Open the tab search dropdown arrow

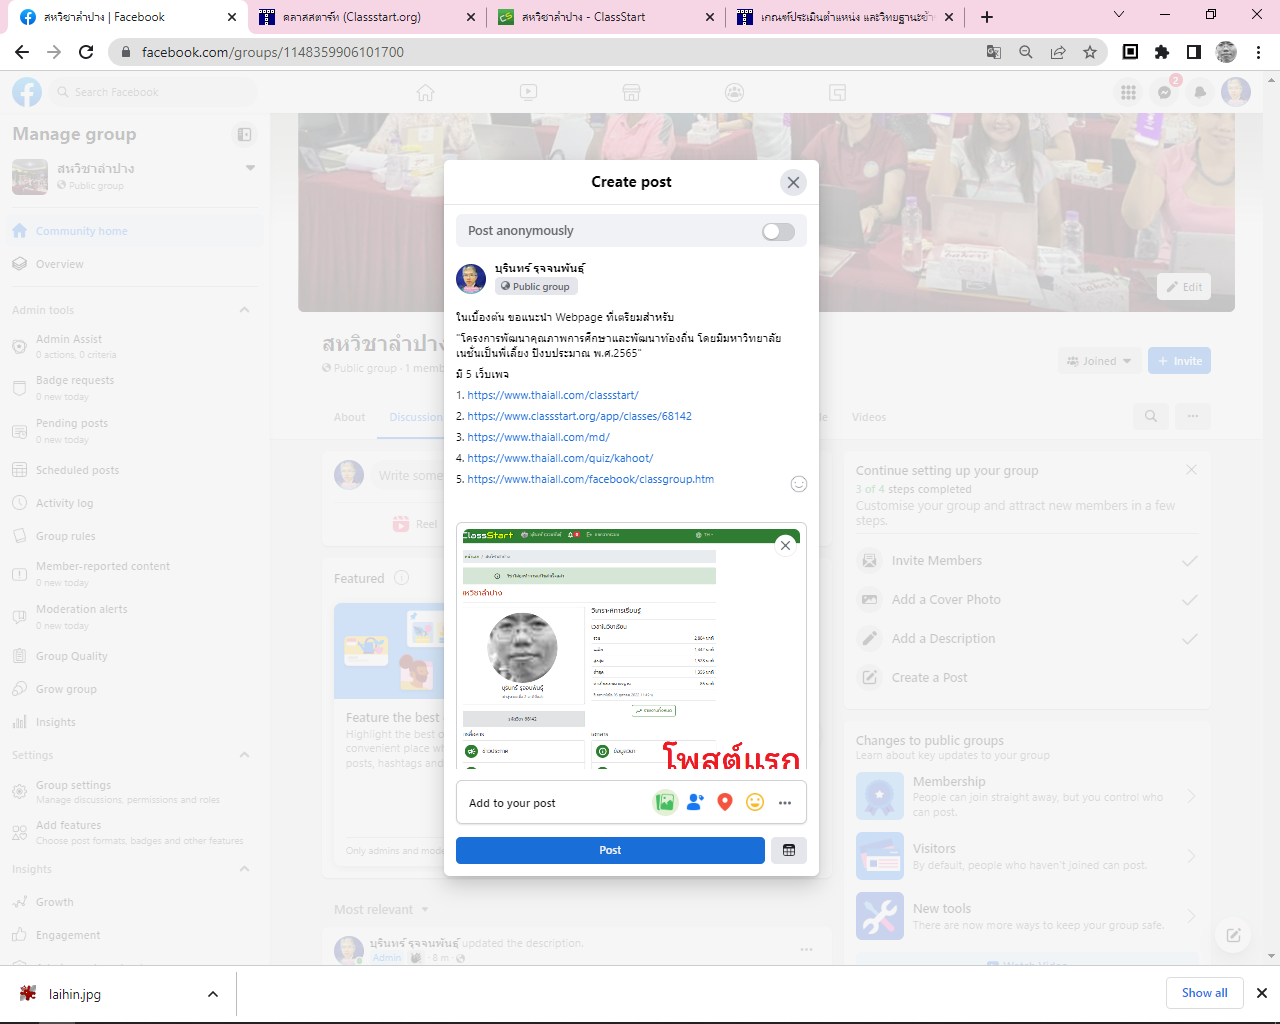(x=1119, y=15)
